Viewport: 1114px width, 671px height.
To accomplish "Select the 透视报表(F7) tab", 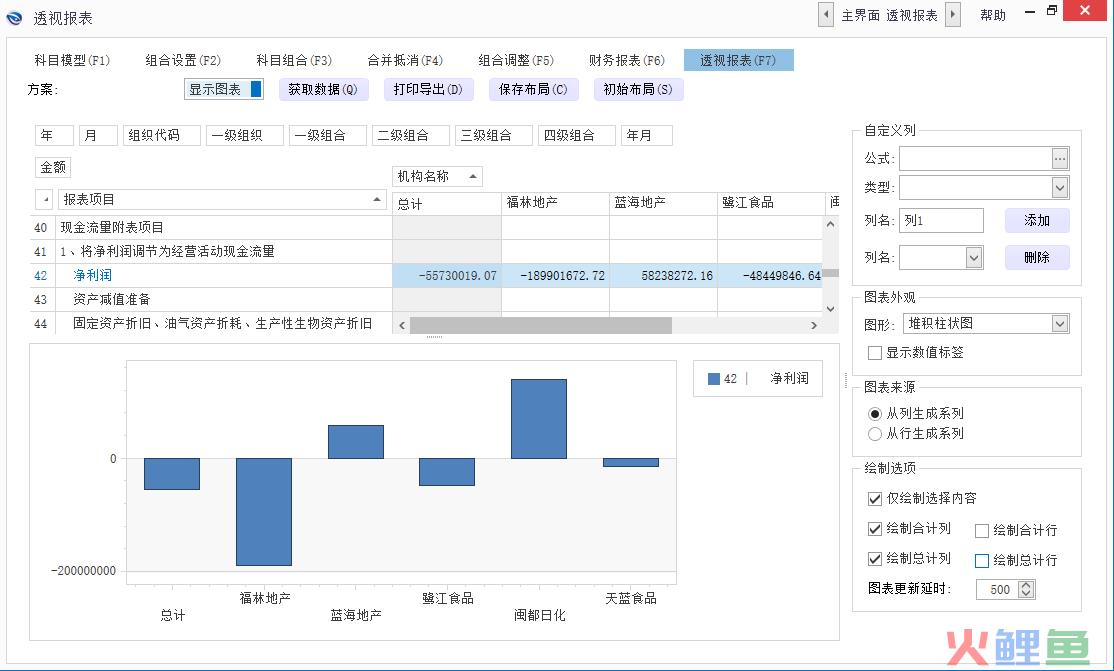I will [x=738, y=60].
